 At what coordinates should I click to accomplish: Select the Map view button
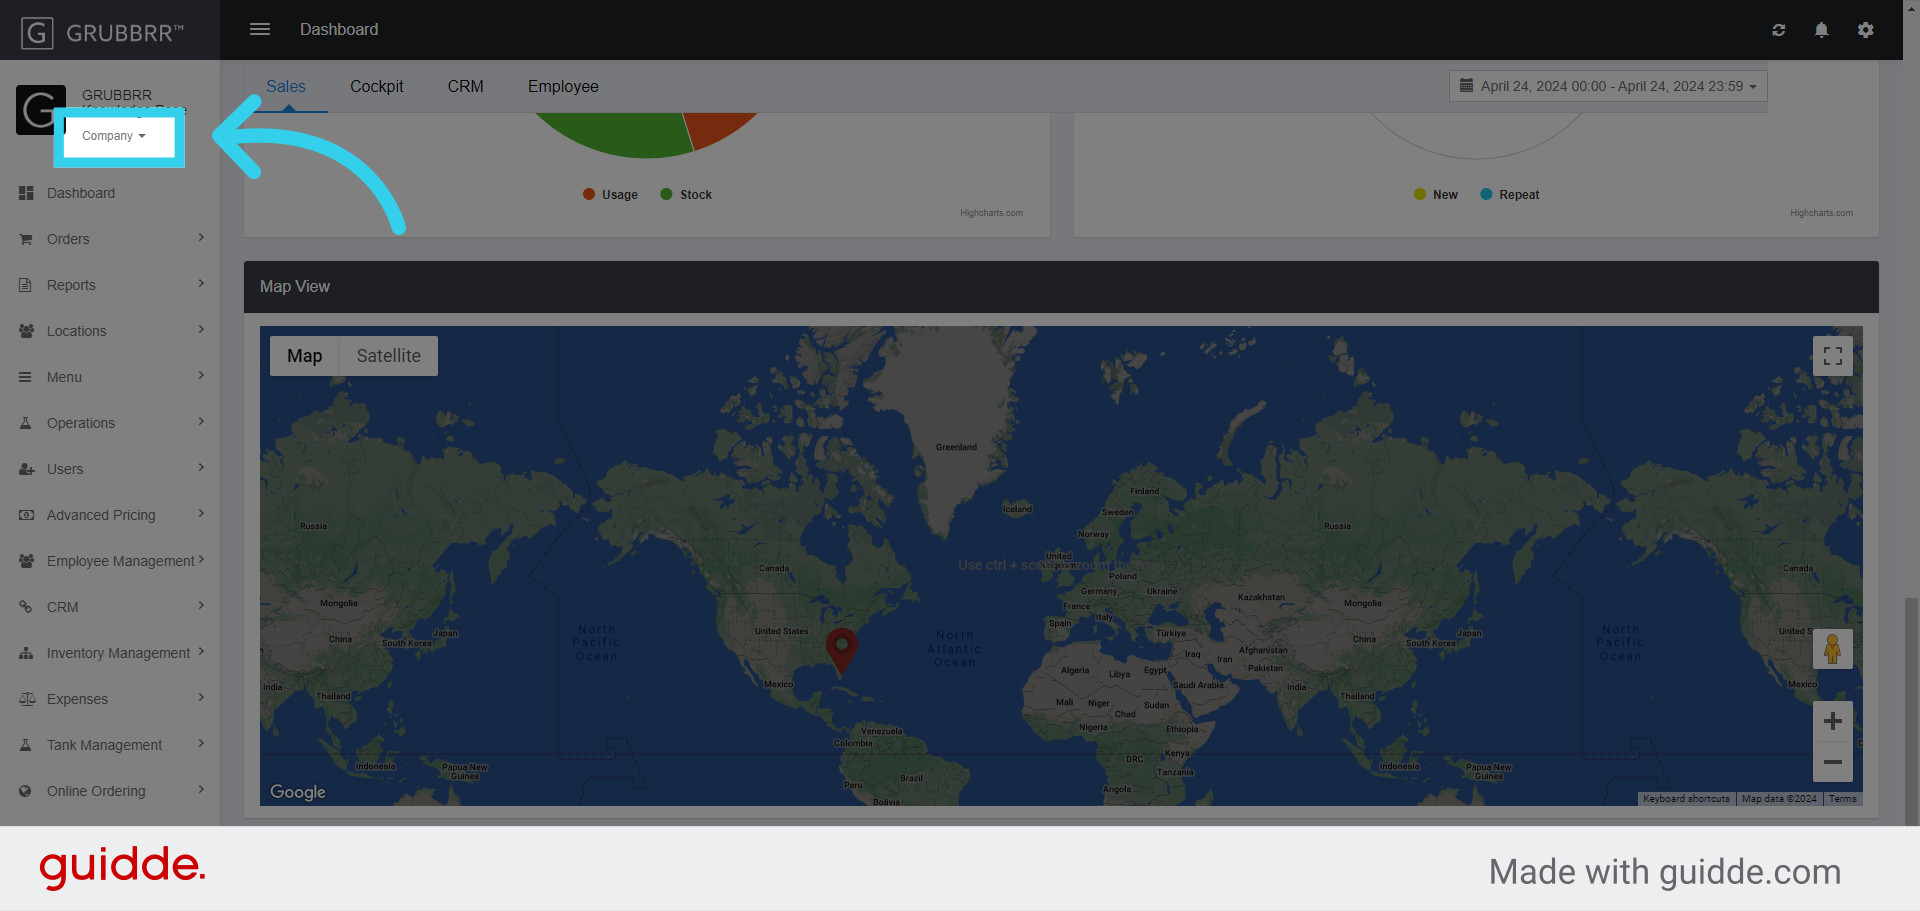pos(305,356)
